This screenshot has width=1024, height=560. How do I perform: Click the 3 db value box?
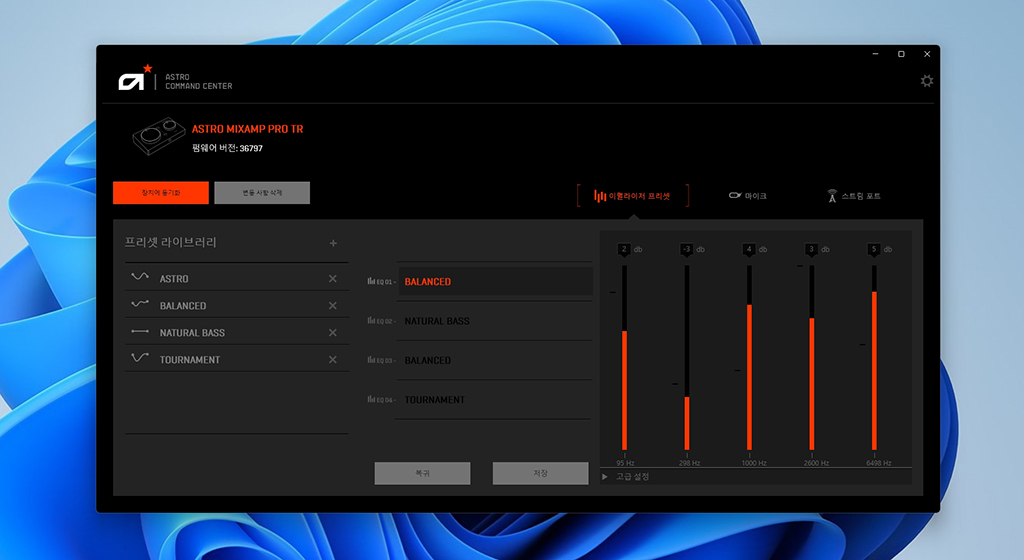[811, 249]
